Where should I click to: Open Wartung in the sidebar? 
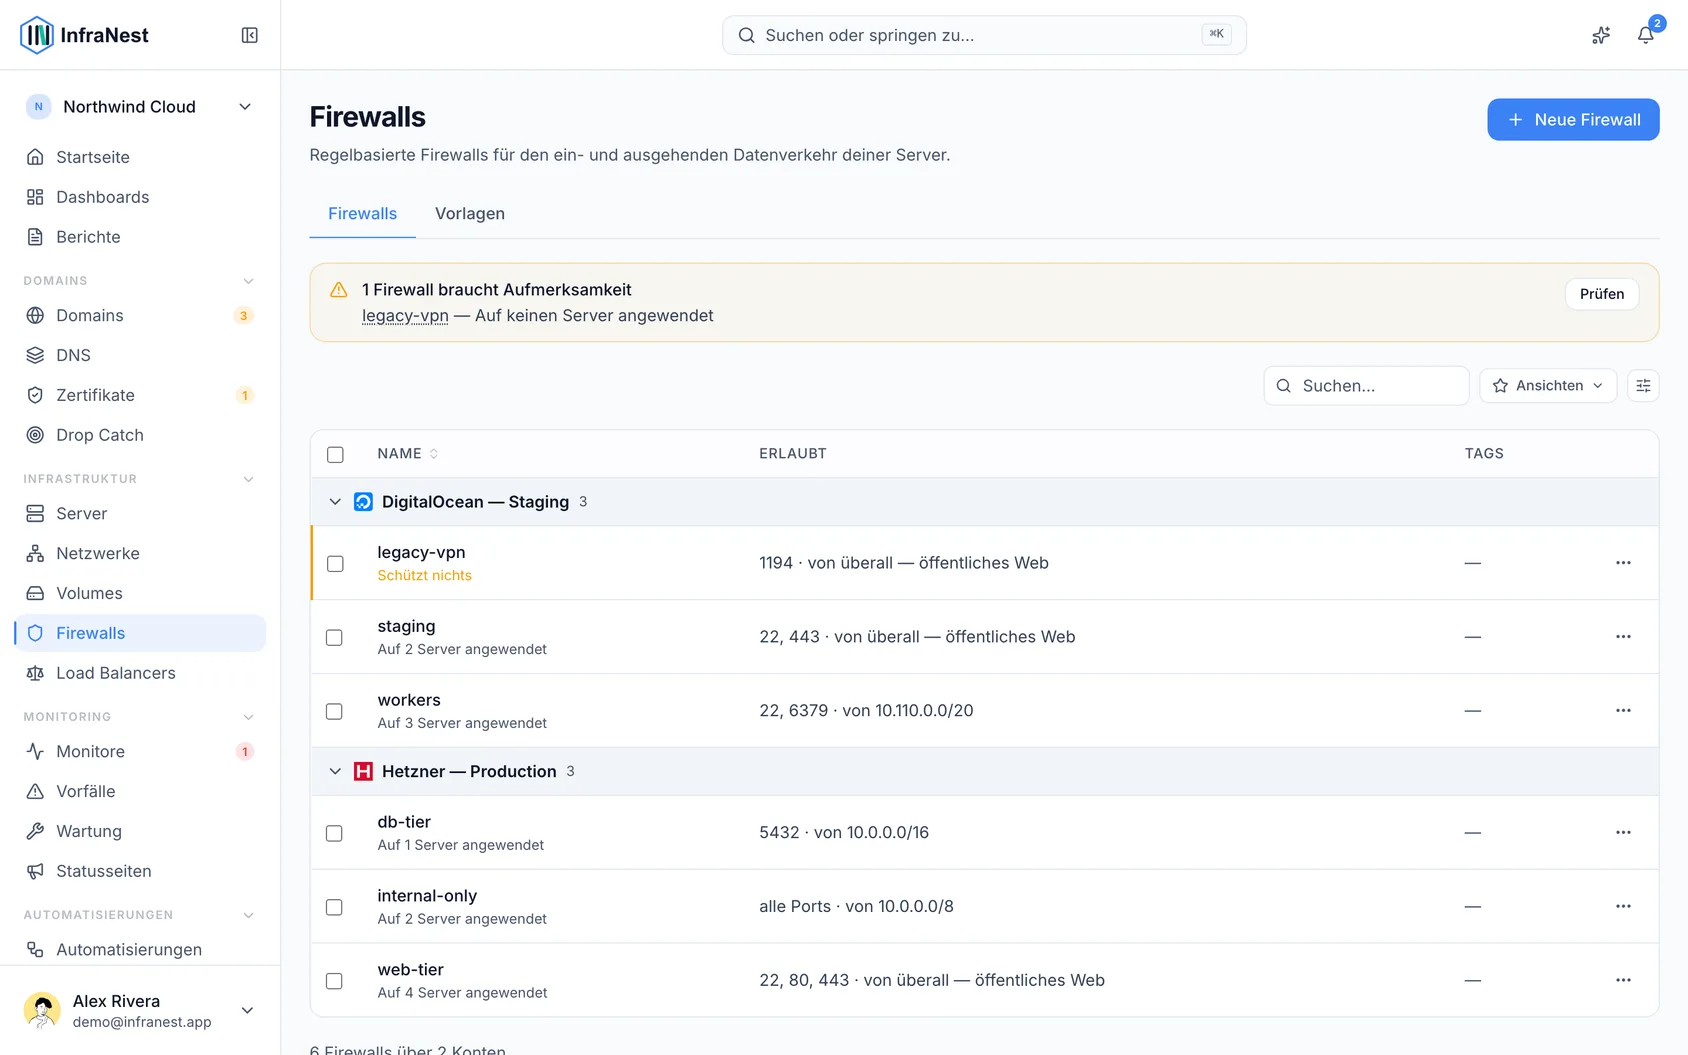click(x=140, y=831)
